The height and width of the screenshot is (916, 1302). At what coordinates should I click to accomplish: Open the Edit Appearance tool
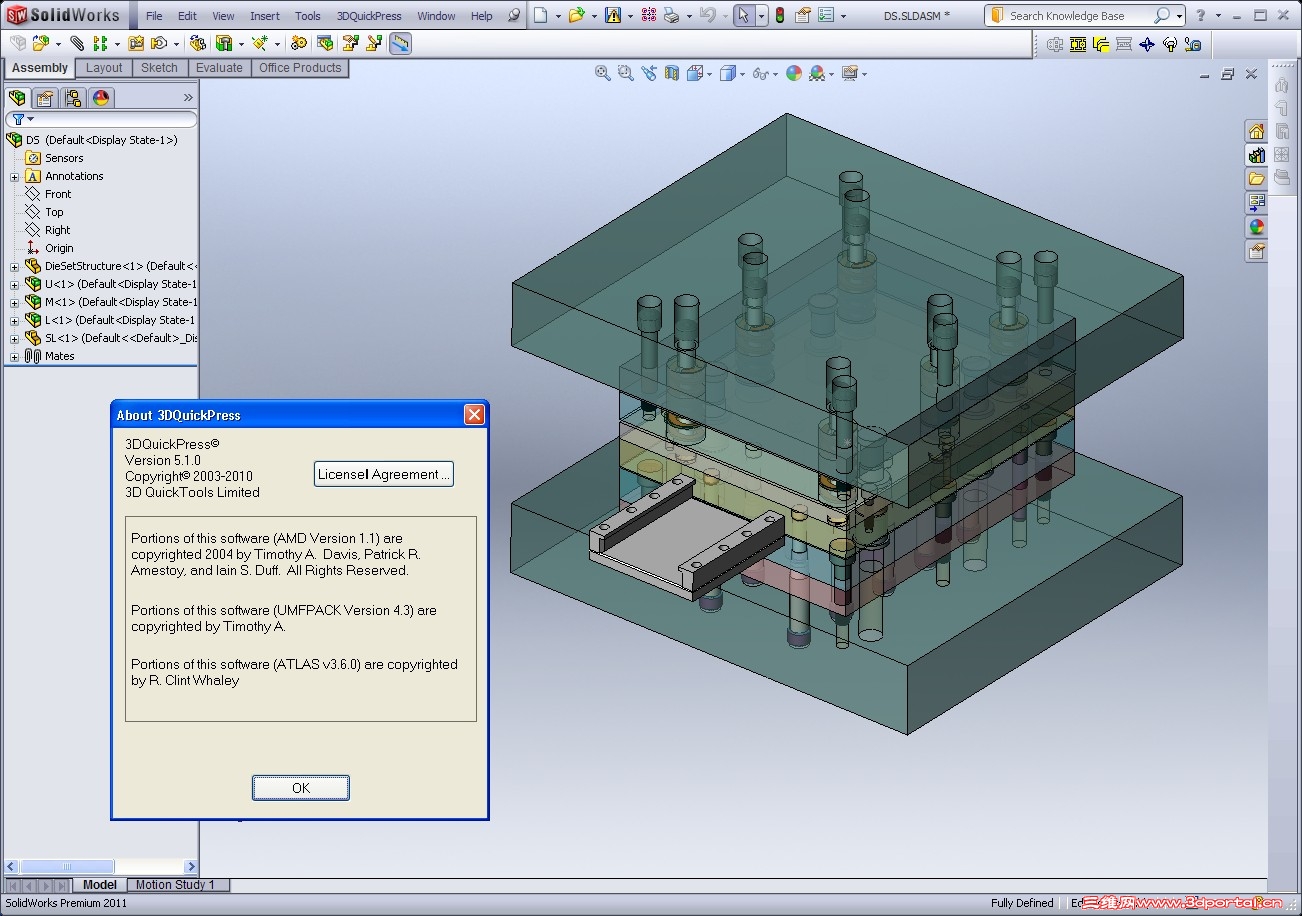point(794,73)
